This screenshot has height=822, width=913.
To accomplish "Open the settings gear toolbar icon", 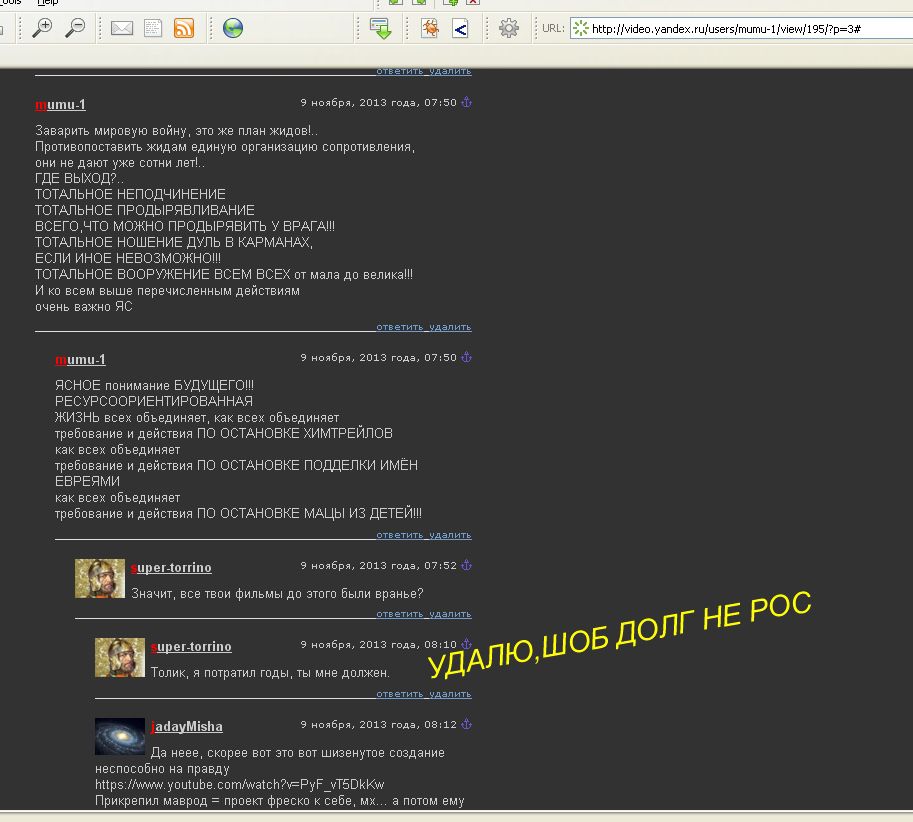I will coord(508,28).
